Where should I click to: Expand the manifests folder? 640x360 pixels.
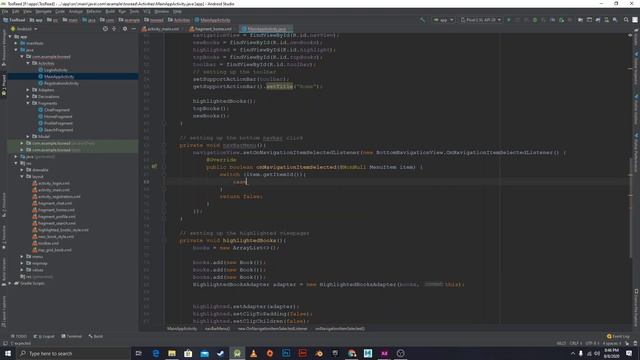point(16,43)
